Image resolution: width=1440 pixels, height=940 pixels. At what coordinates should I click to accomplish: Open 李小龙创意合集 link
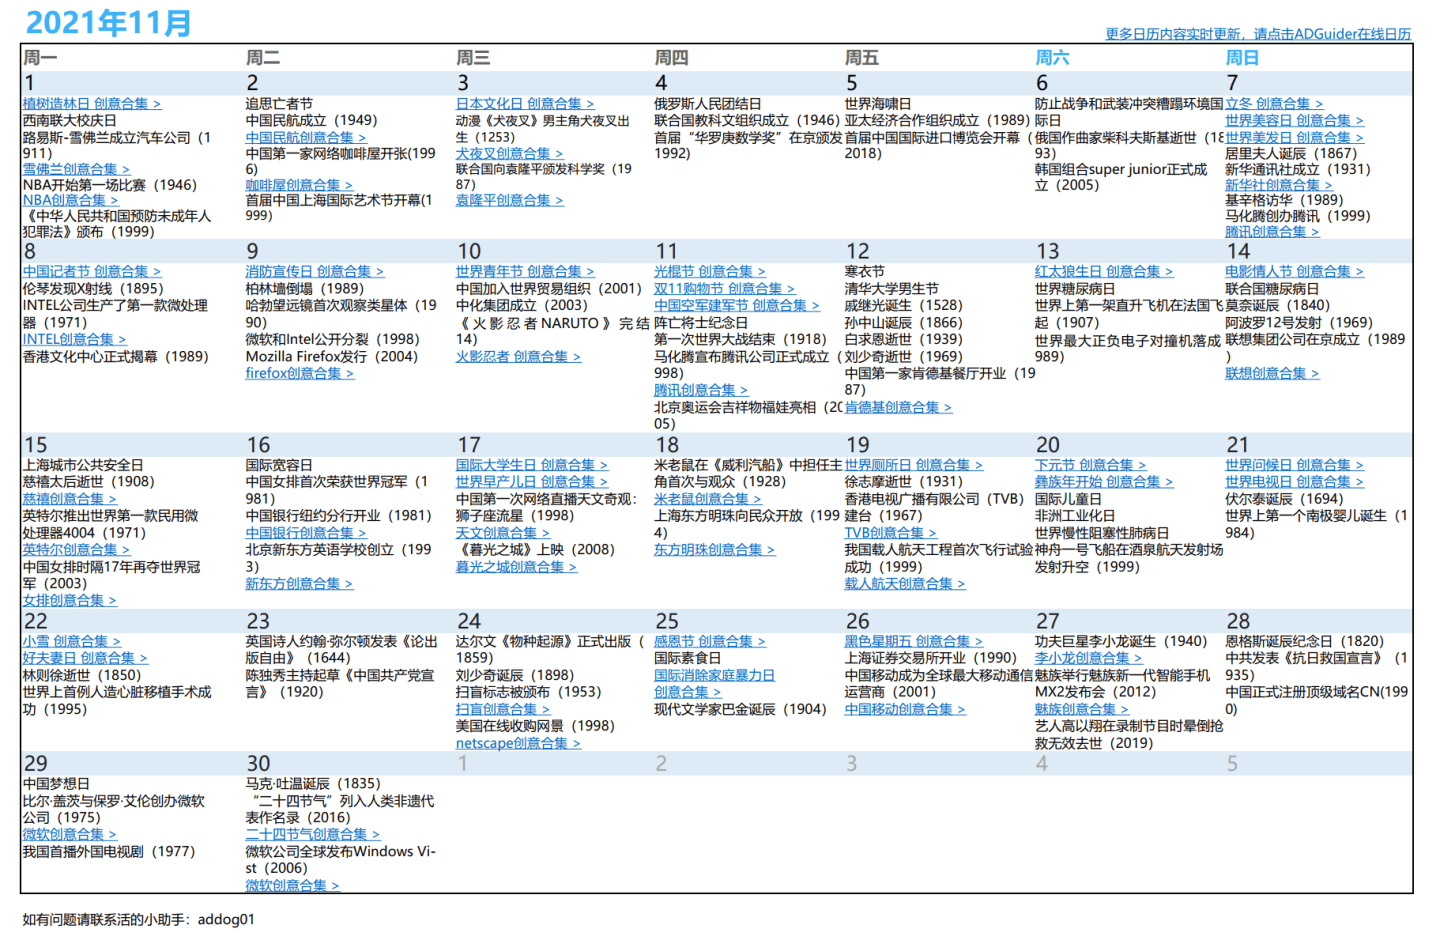tap(1088, 659)
